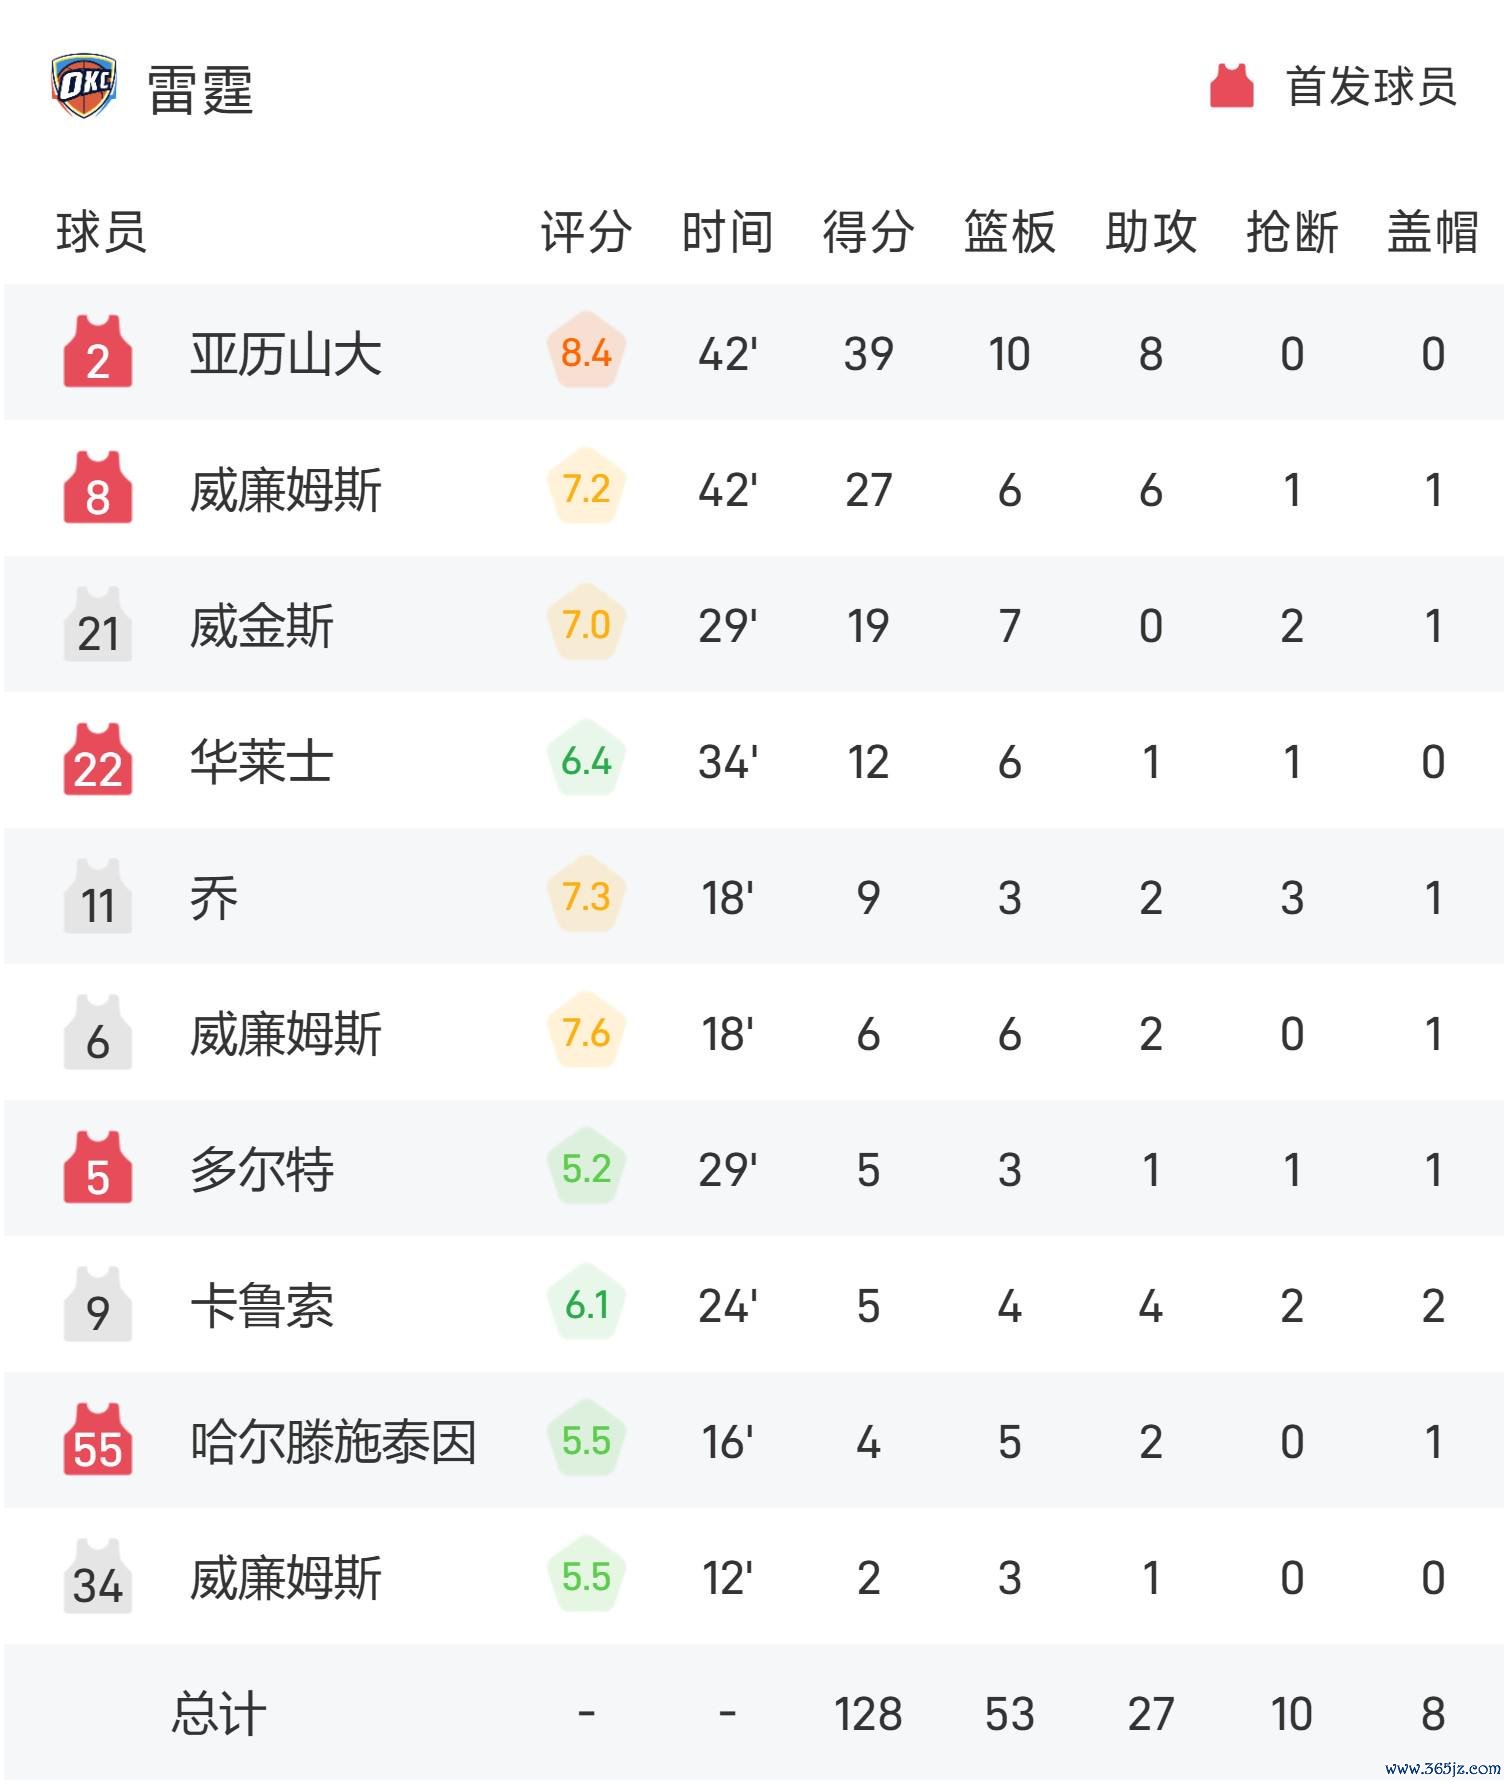Screen dimensions: 1508x1784
Task: Sort by the 评分 column header
Action: [586, 232]
